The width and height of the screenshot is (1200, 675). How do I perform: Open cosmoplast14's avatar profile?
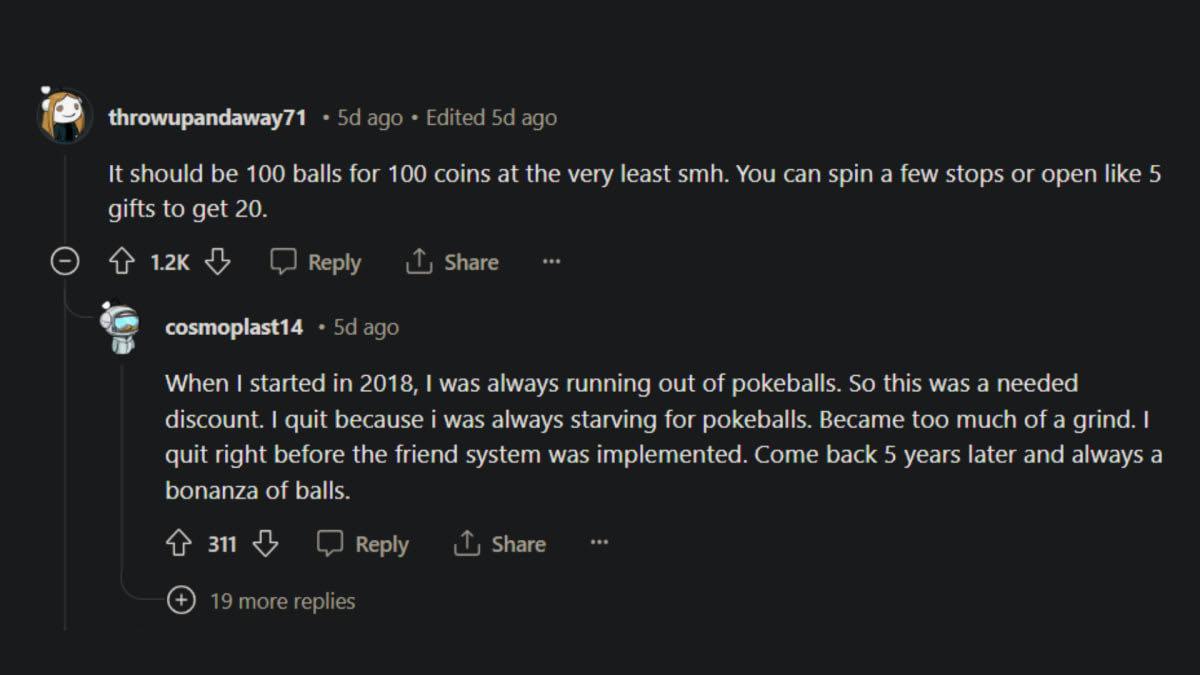point(121,328)
